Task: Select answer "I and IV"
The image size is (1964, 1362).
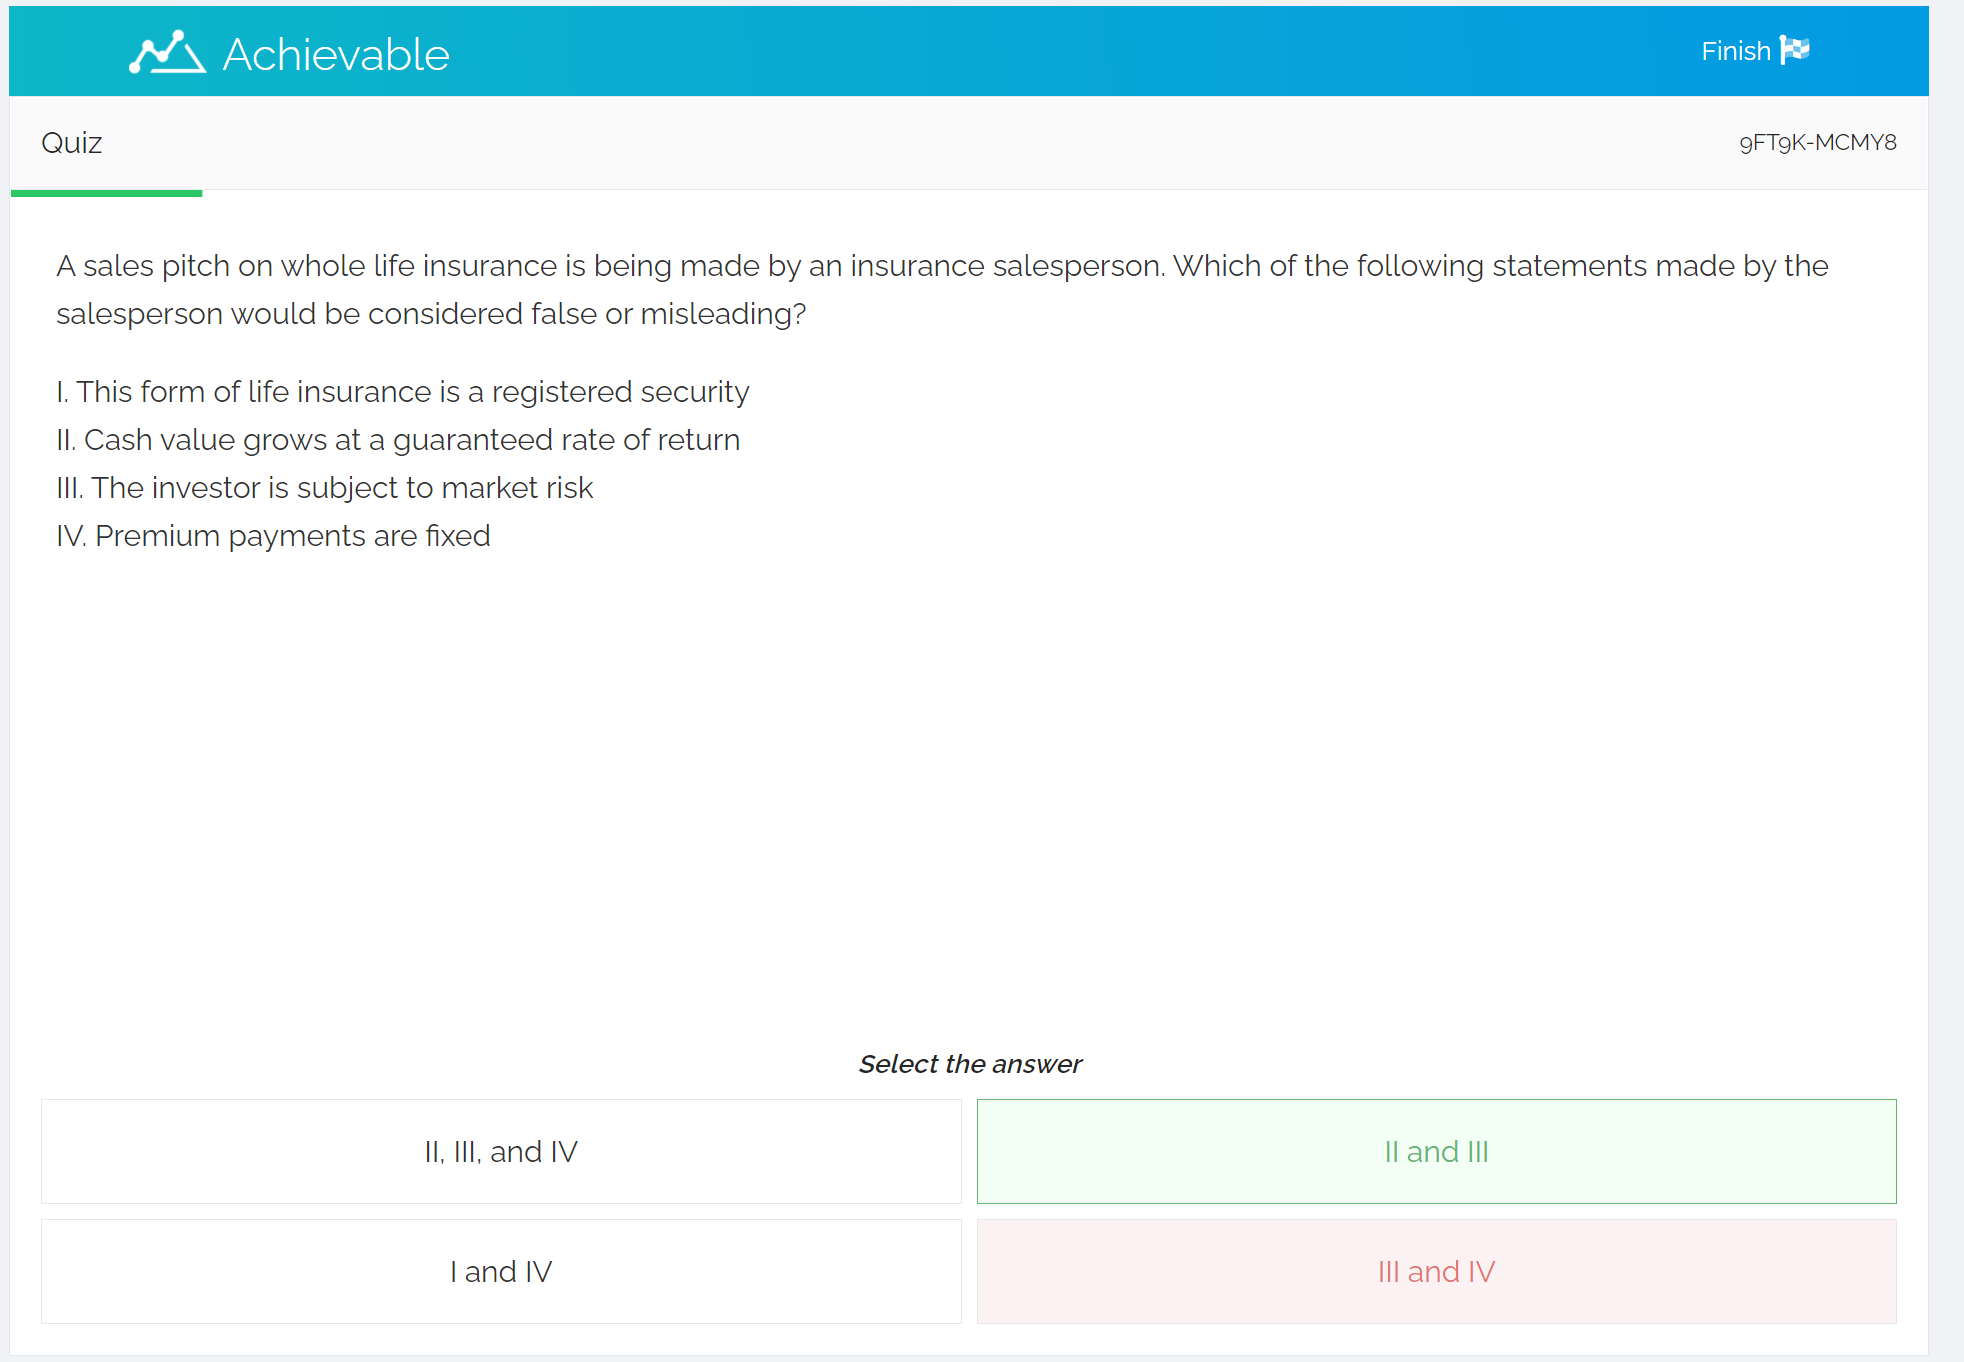Action: coord(501,1272)
